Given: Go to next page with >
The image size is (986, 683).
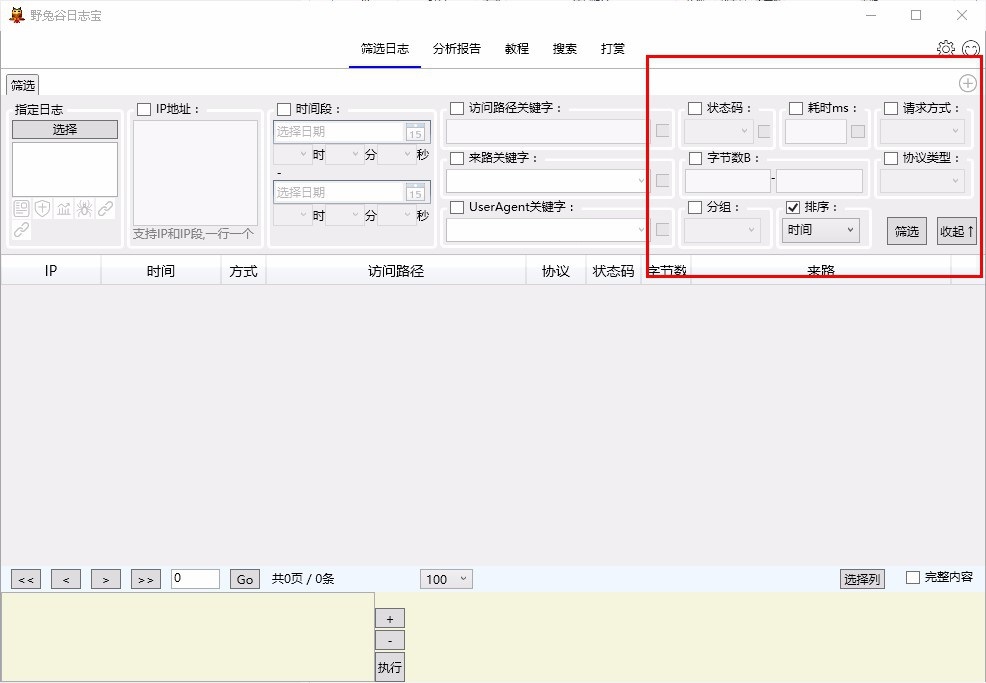Looking at the screenshot, I should click(x=106, y=579).
